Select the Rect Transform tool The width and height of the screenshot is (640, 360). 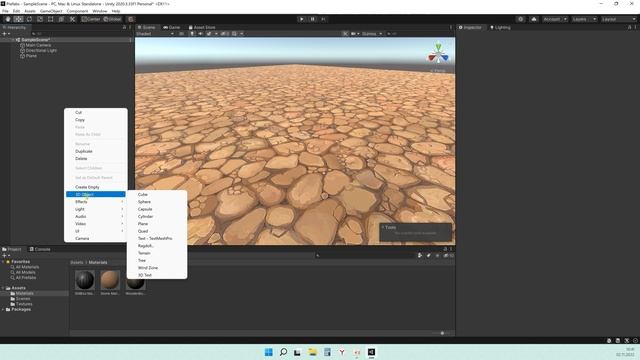point(51,19)
